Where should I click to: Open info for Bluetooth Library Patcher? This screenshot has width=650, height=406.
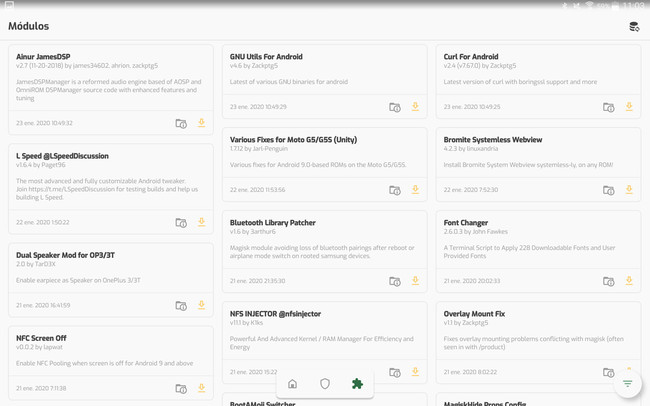tap(395, 282)
